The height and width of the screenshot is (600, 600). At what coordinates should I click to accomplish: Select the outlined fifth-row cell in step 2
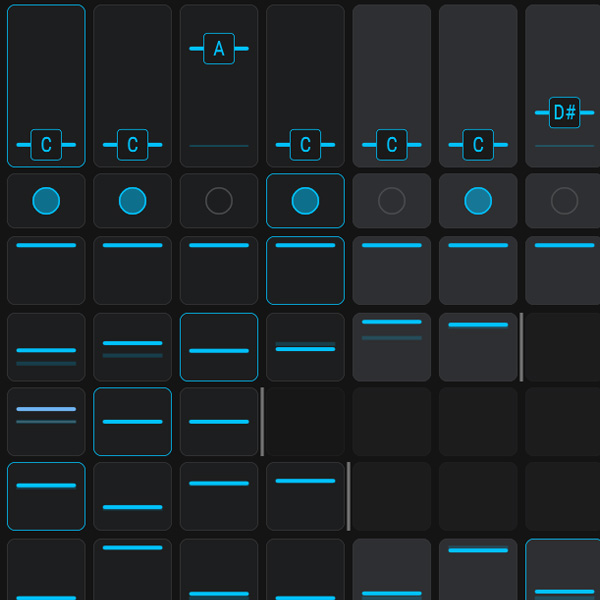coord(132,421)
